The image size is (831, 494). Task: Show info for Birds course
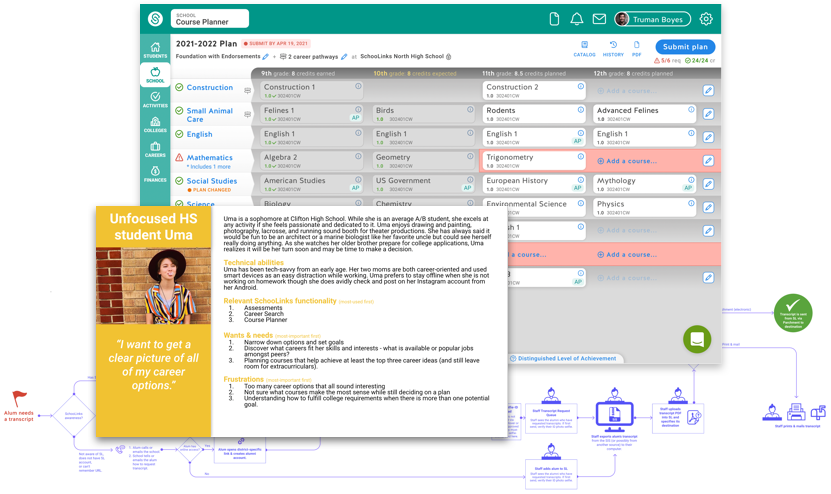click(x=470, y=110)
